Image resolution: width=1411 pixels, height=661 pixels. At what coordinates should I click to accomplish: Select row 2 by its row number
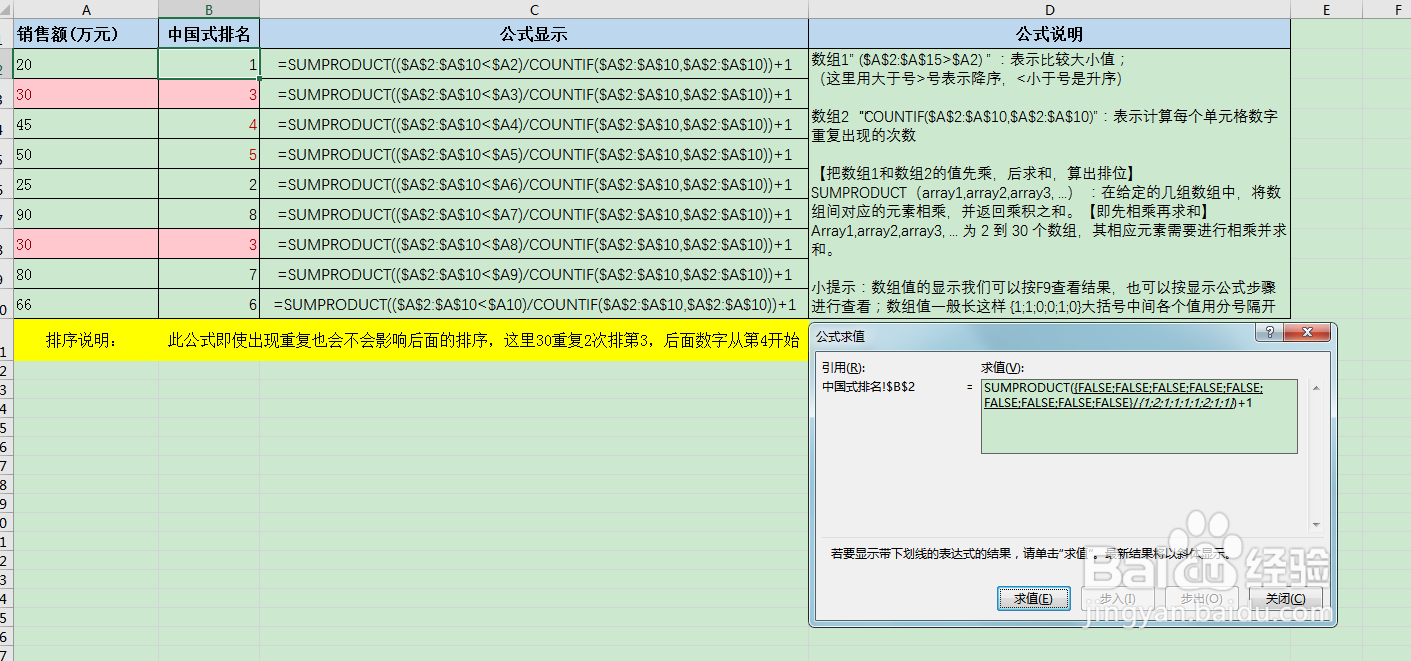[7, 63]
